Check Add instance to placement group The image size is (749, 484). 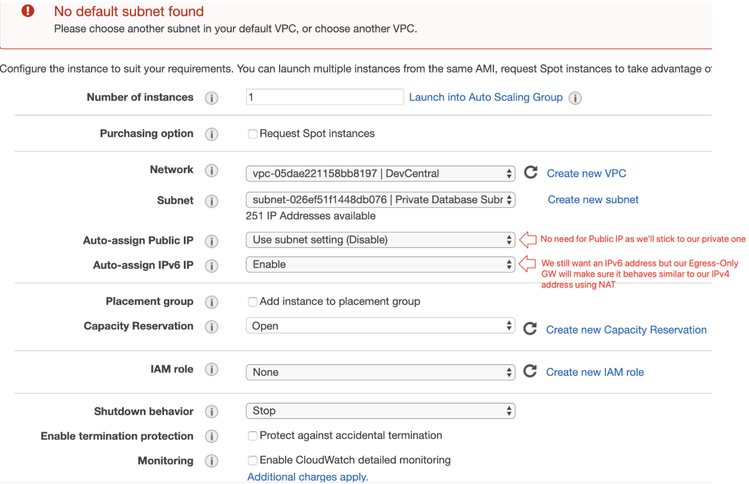[252, 302]
